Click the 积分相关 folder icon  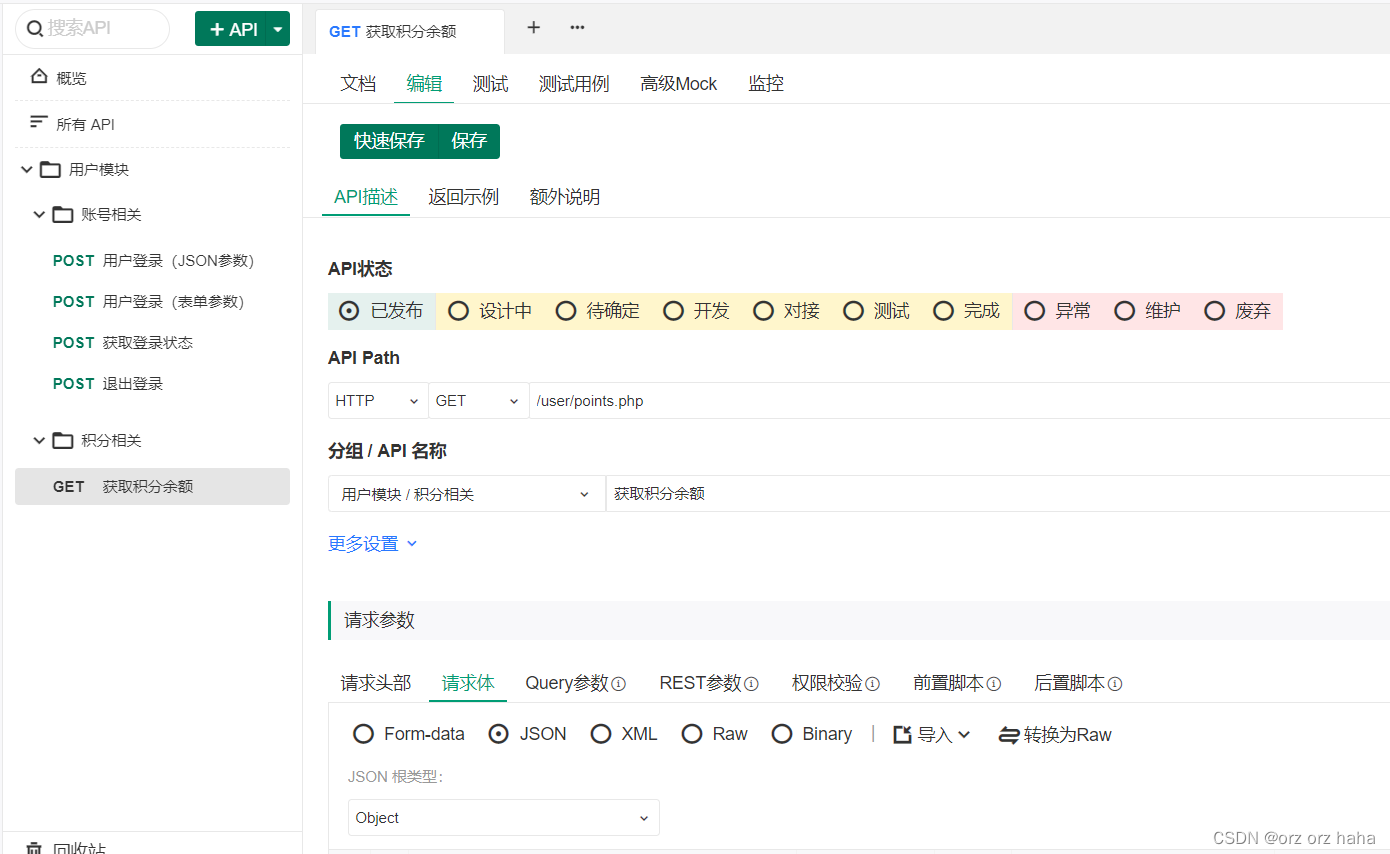(62, 440)
